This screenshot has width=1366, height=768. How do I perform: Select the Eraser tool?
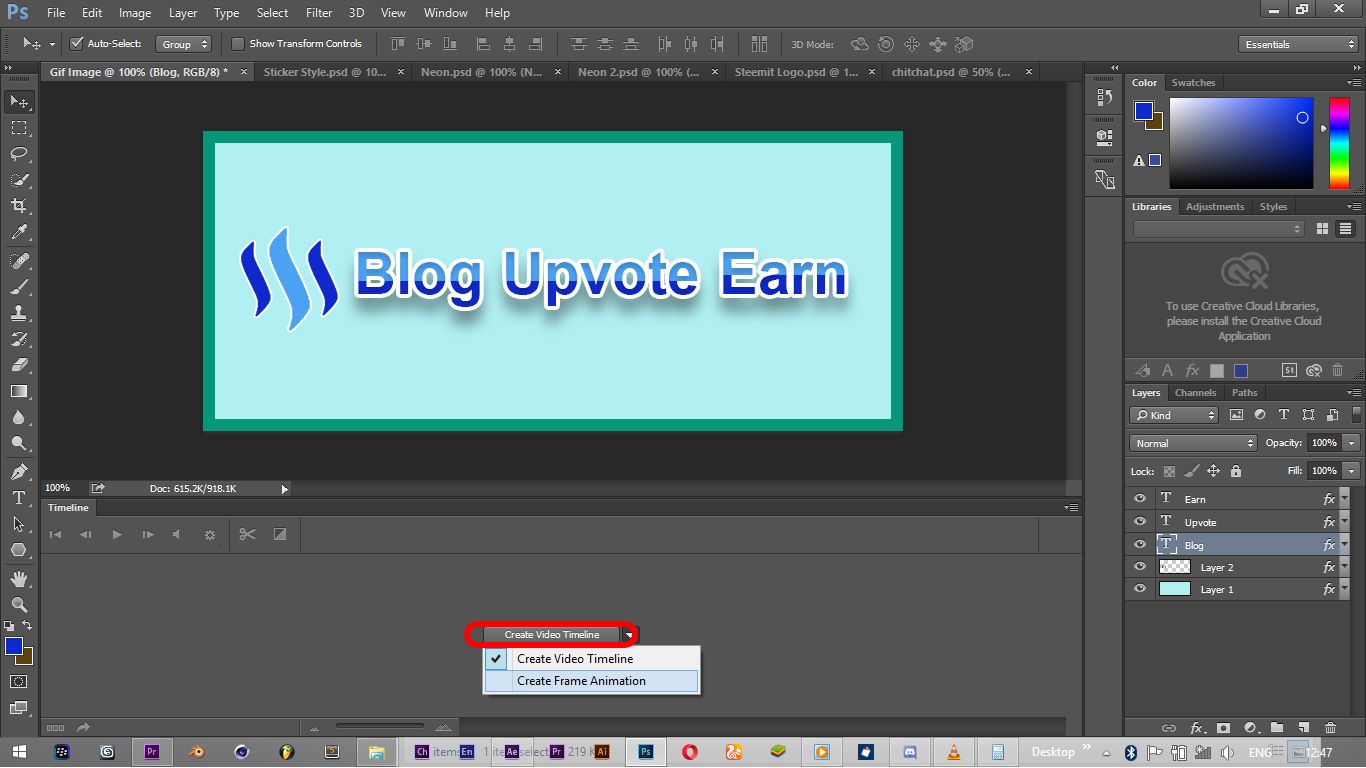click(19, 365)
